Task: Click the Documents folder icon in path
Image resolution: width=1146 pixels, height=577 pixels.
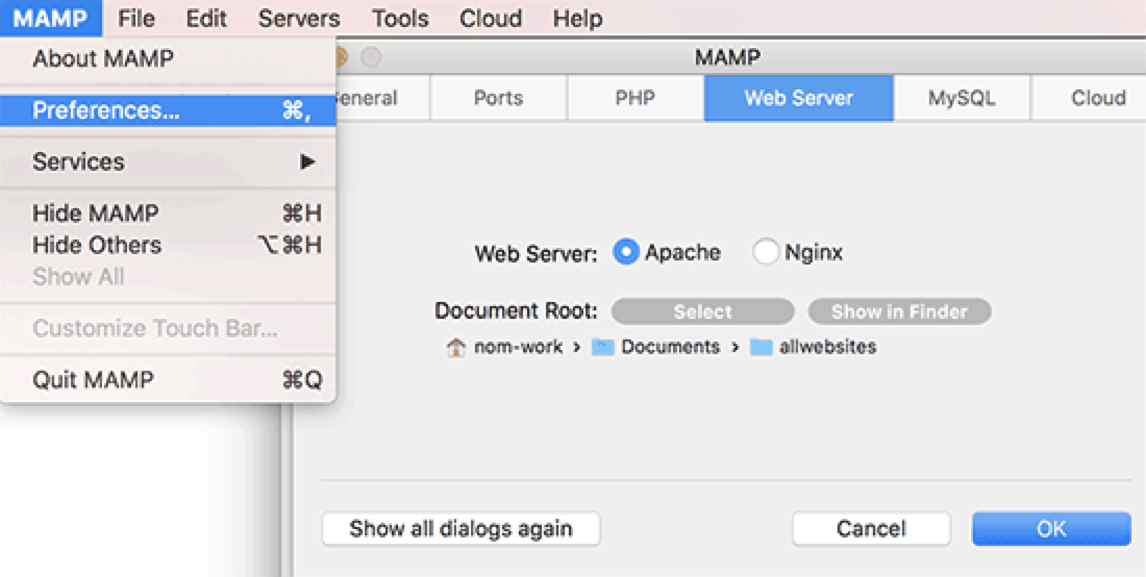Action: [x=602, y=347]
